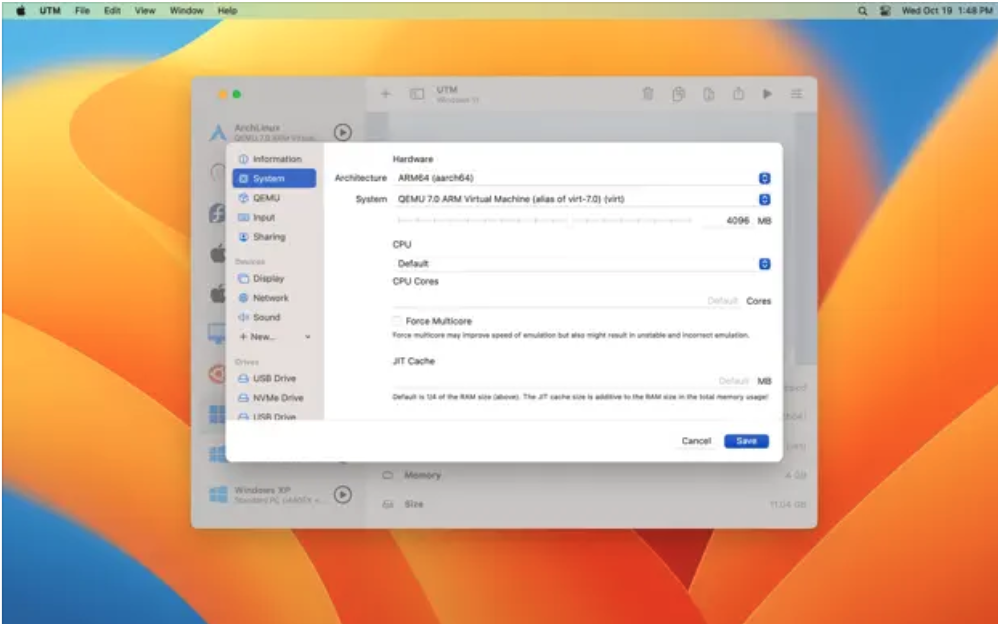The height and width of the screenshot is (624, 998).
Task: Click the add new VM plus icon
Action: pos(386,94)
